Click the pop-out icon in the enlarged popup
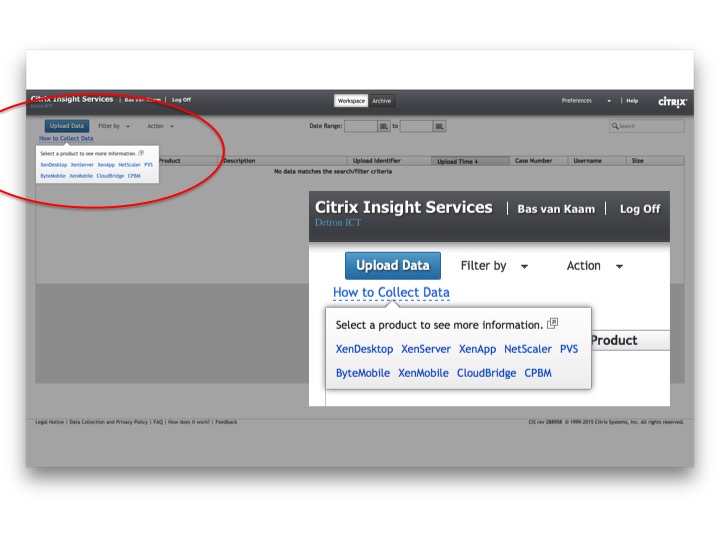 click(x=553, y=323)
